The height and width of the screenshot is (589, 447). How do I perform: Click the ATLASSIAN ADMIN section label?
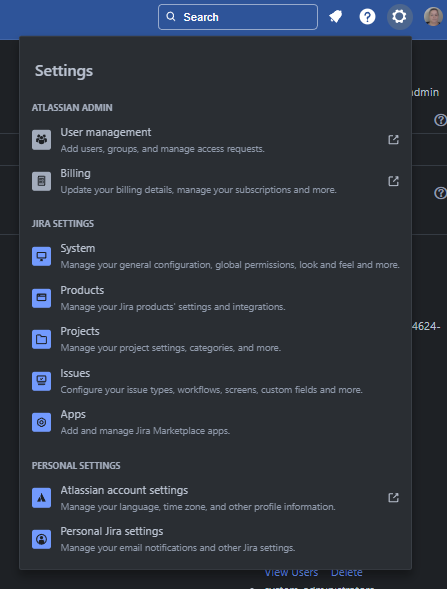pyautogui.click(x=72, y=108)
